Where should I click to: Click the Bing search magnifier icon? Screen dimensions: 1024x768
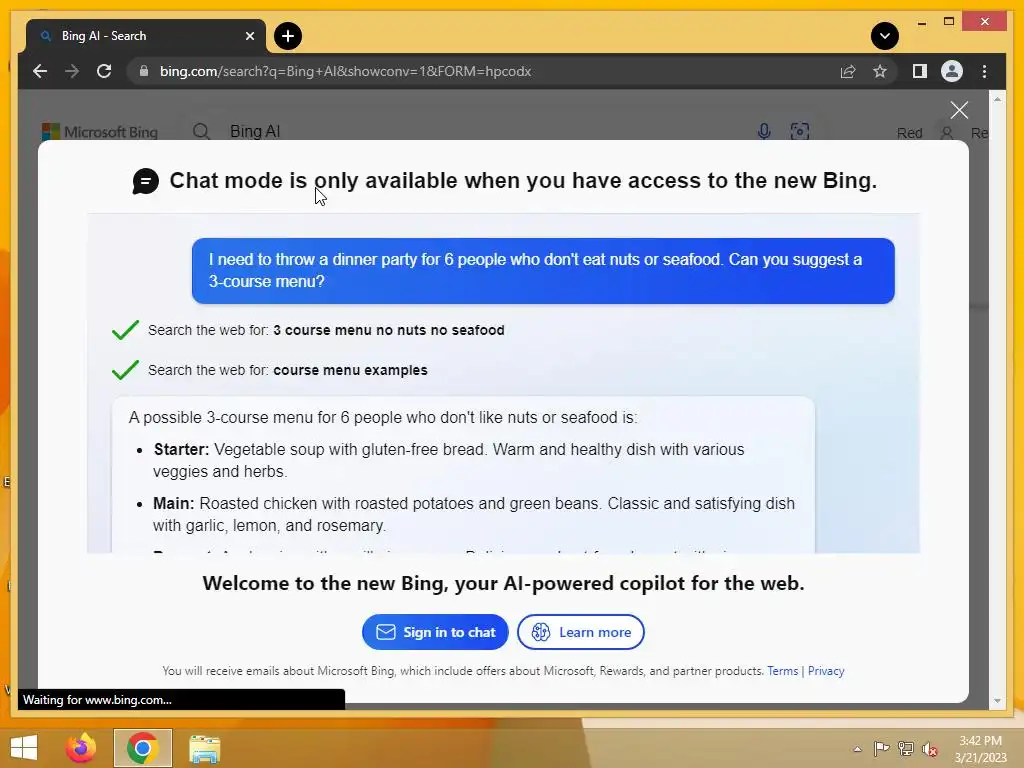click(201, 131)
